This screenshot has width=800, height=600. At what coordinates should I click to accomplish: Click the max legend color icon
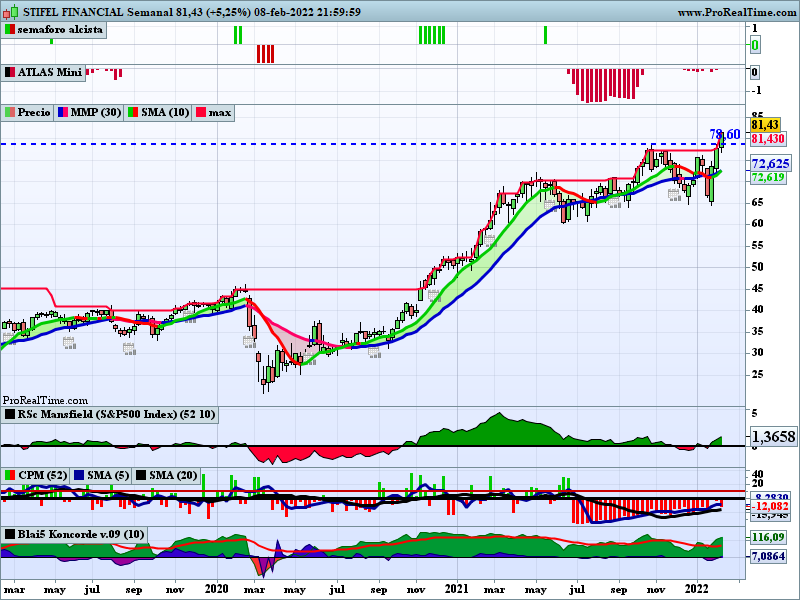[x=201, y=112]
